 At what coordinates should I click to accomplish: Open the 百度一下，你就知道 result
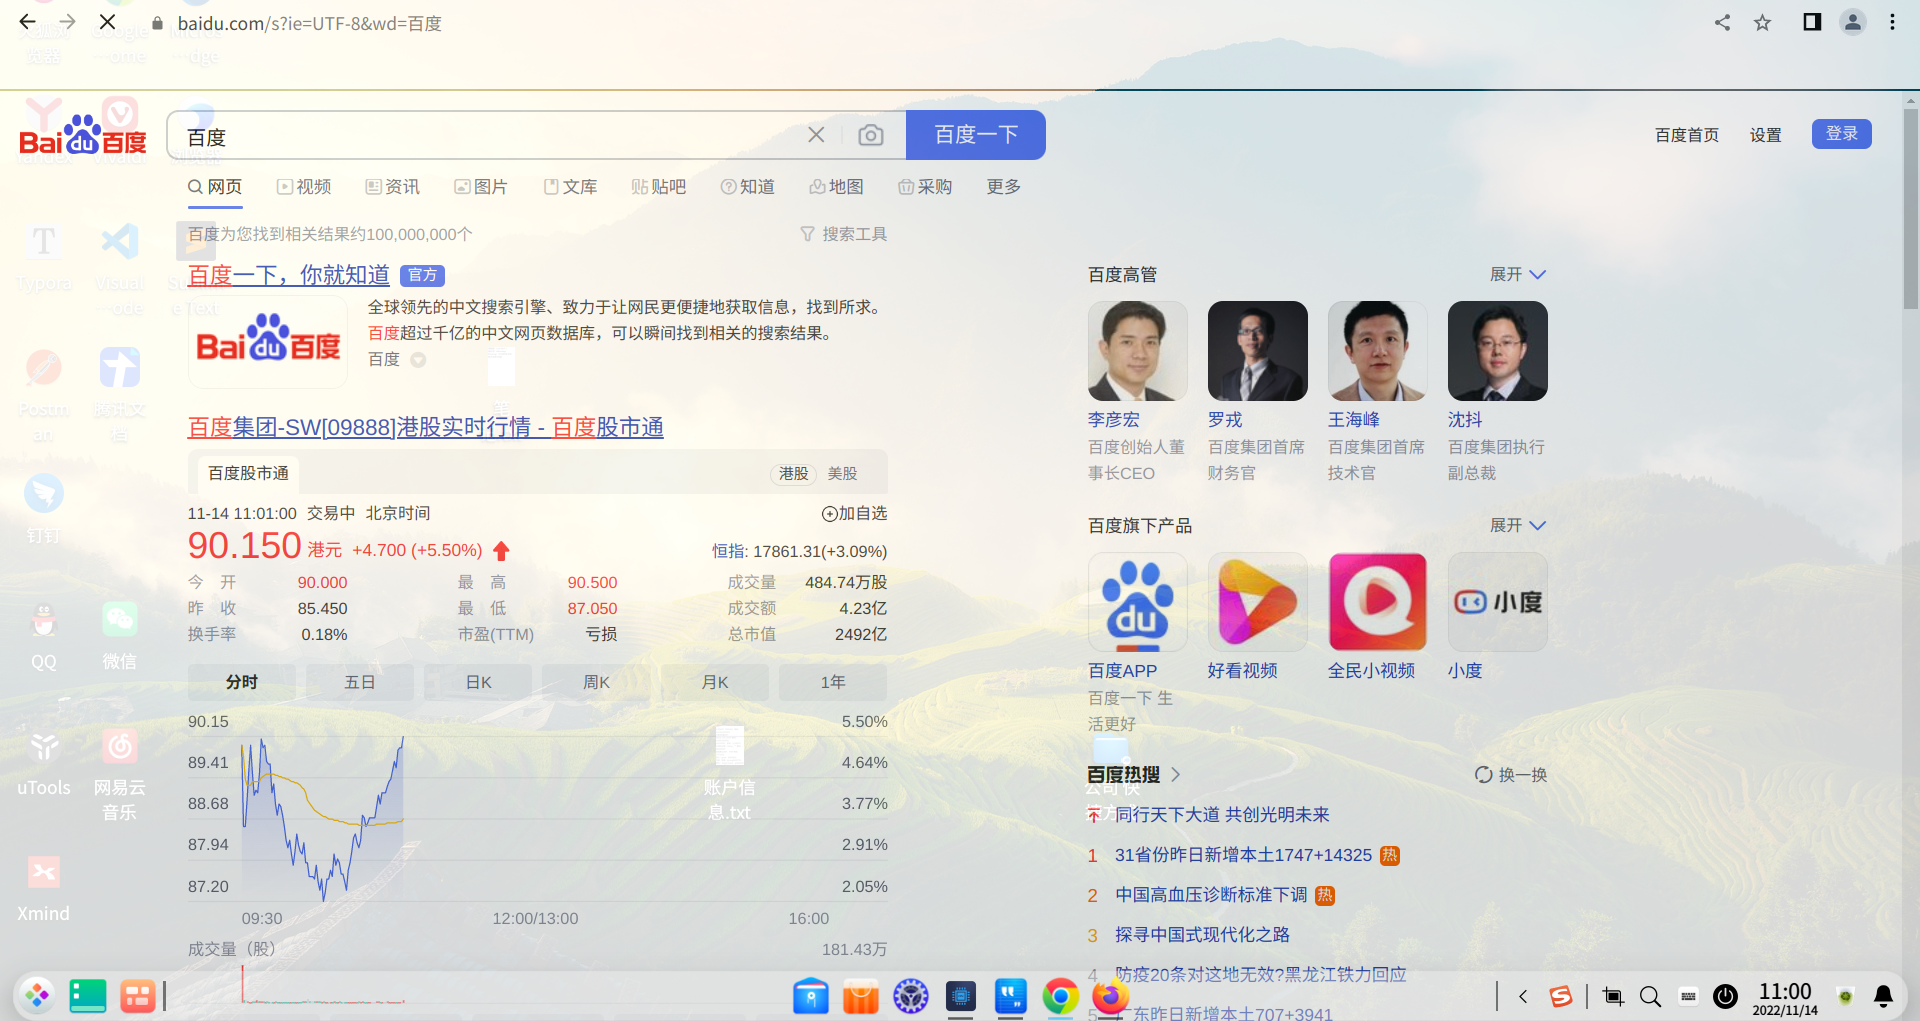point(289,275)
